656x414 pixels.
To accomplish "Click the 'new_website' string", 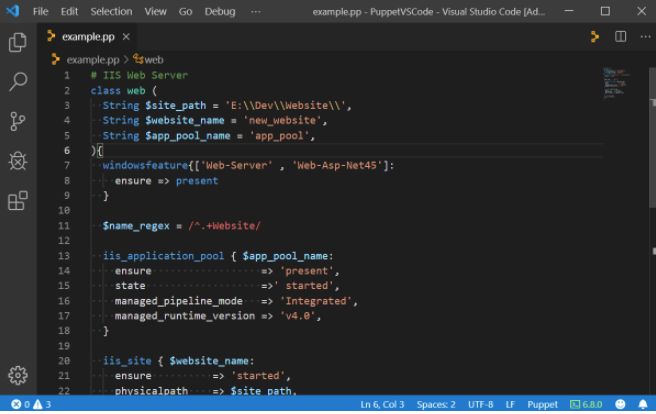I will 282,120.
